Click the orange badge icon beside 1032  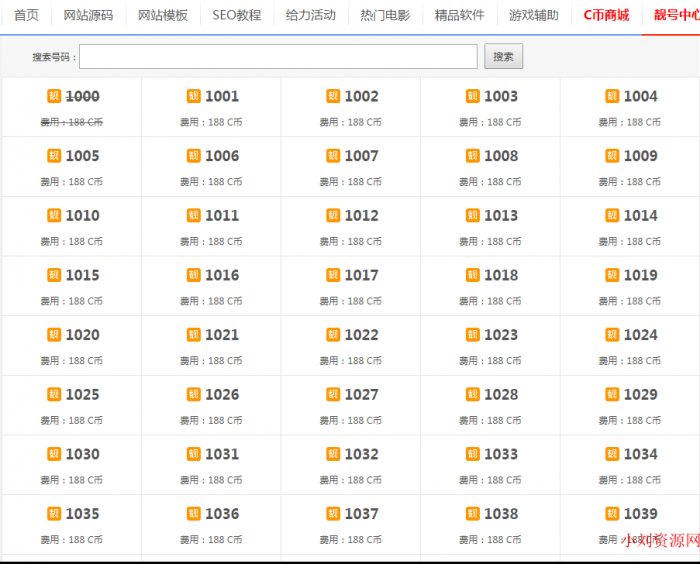tap(333, 454)
